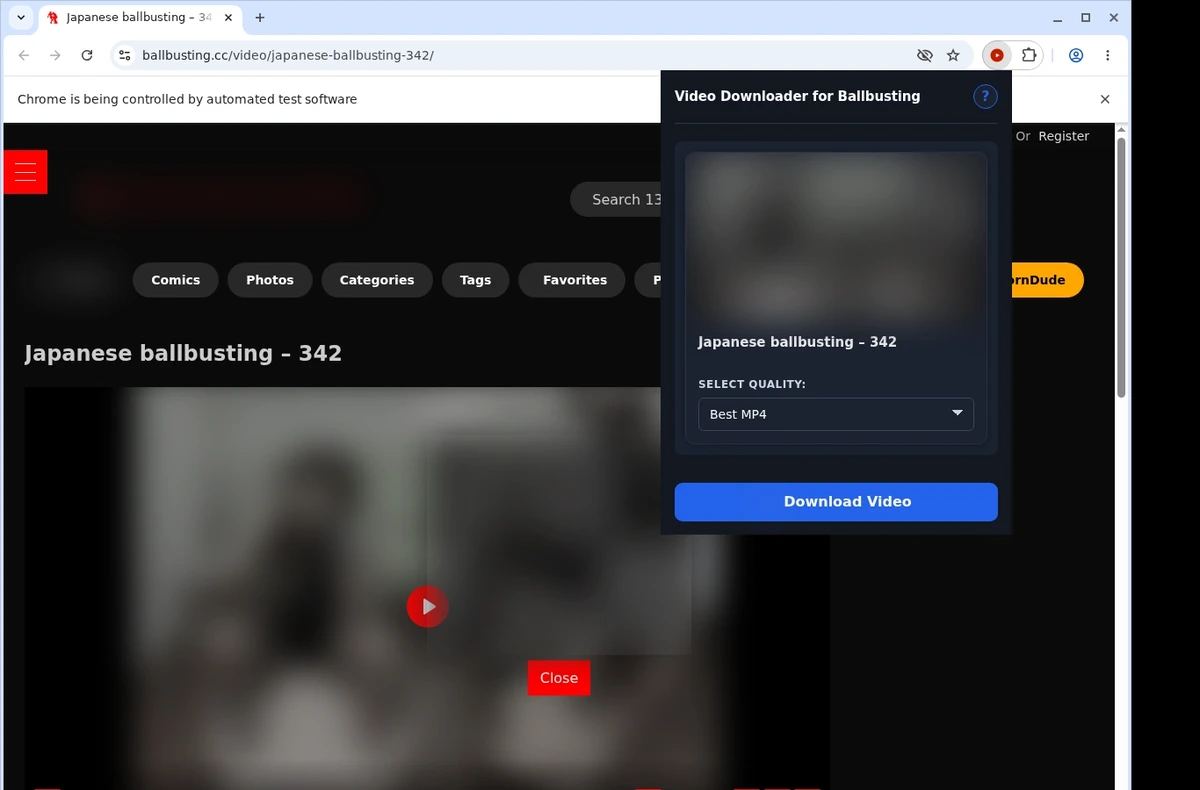
Task: Select the Japanese ballbusting – 34 tab
Action: click(x=138, y=18)
